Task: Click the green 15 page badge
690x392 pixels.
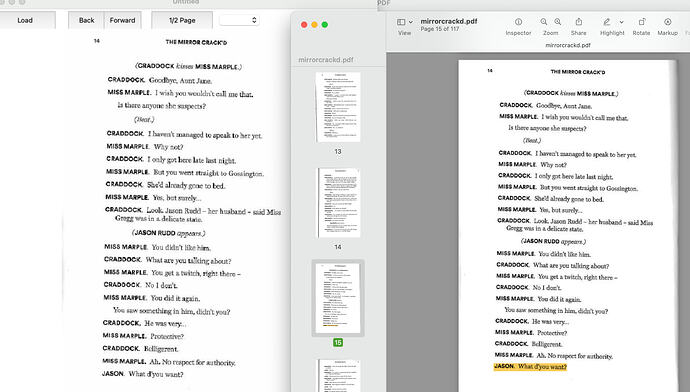Action: coord(338,342)
